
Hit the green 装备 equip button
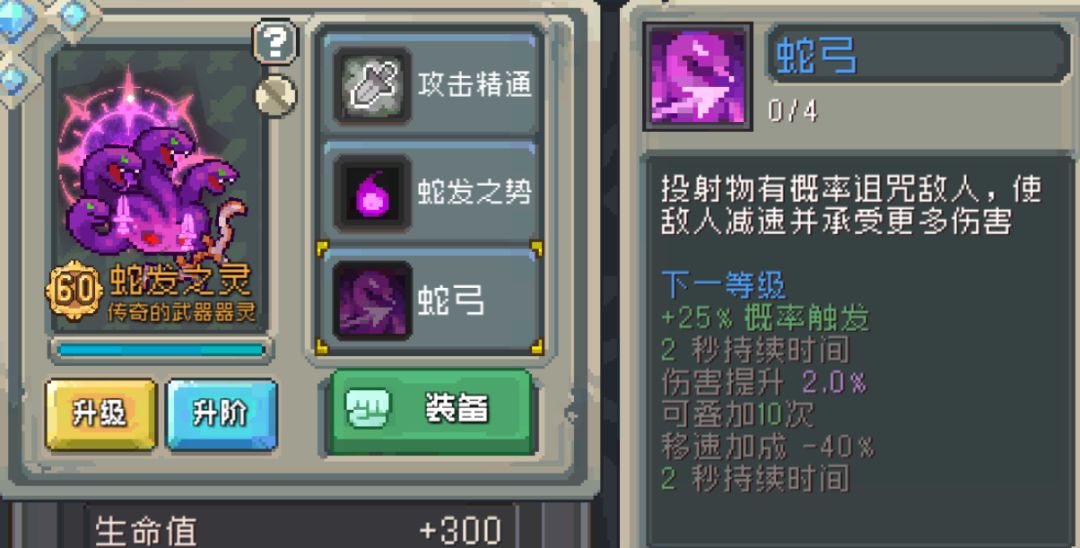pos(431,411)
